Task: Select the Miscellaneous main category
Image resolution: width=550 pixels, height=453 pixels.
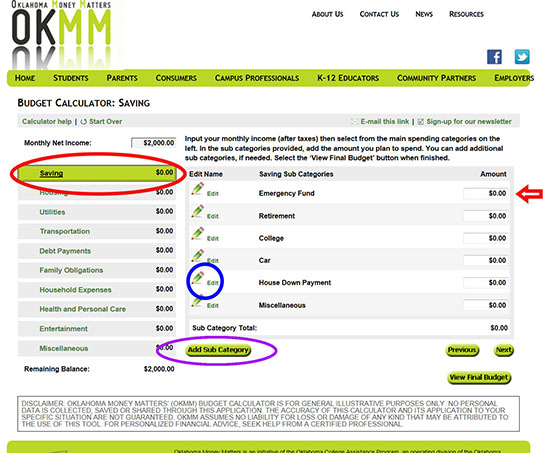Action: (x=97, y=348)
